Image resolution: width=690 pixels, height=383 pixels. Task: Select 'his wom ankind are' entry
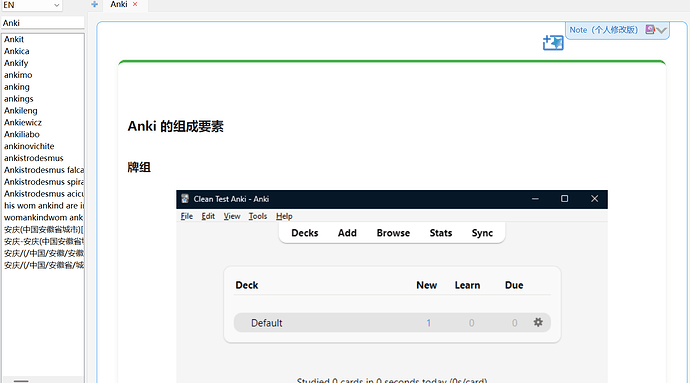tap(44, 206)
